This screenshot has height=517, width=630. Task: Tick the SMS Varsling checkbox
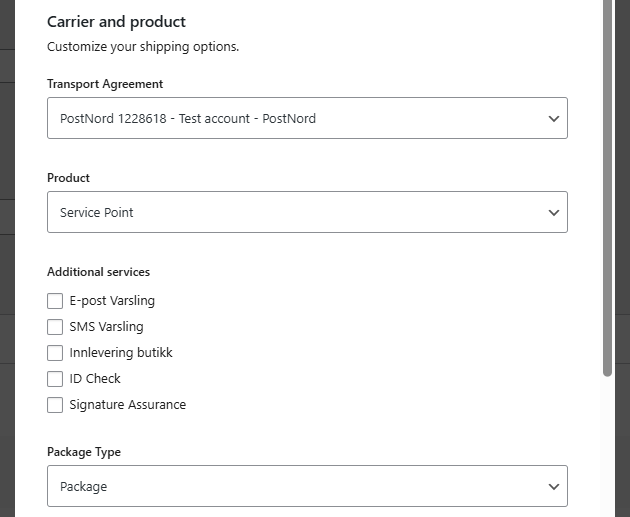tap(55, 326)
